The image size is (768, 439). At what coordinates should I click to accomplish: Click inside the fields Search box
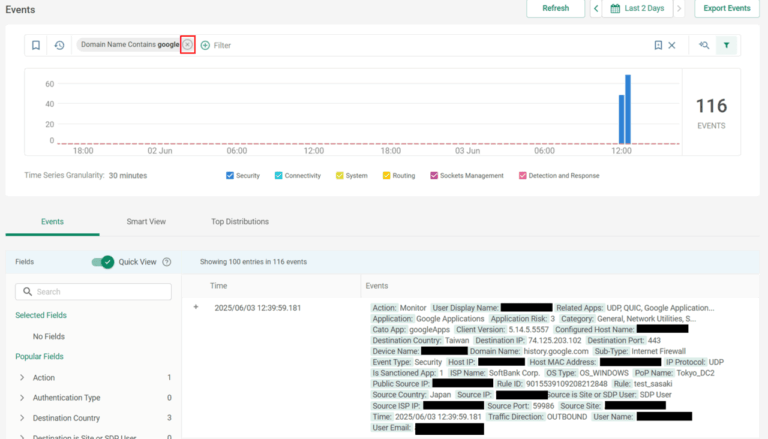(x=93, y=292)
